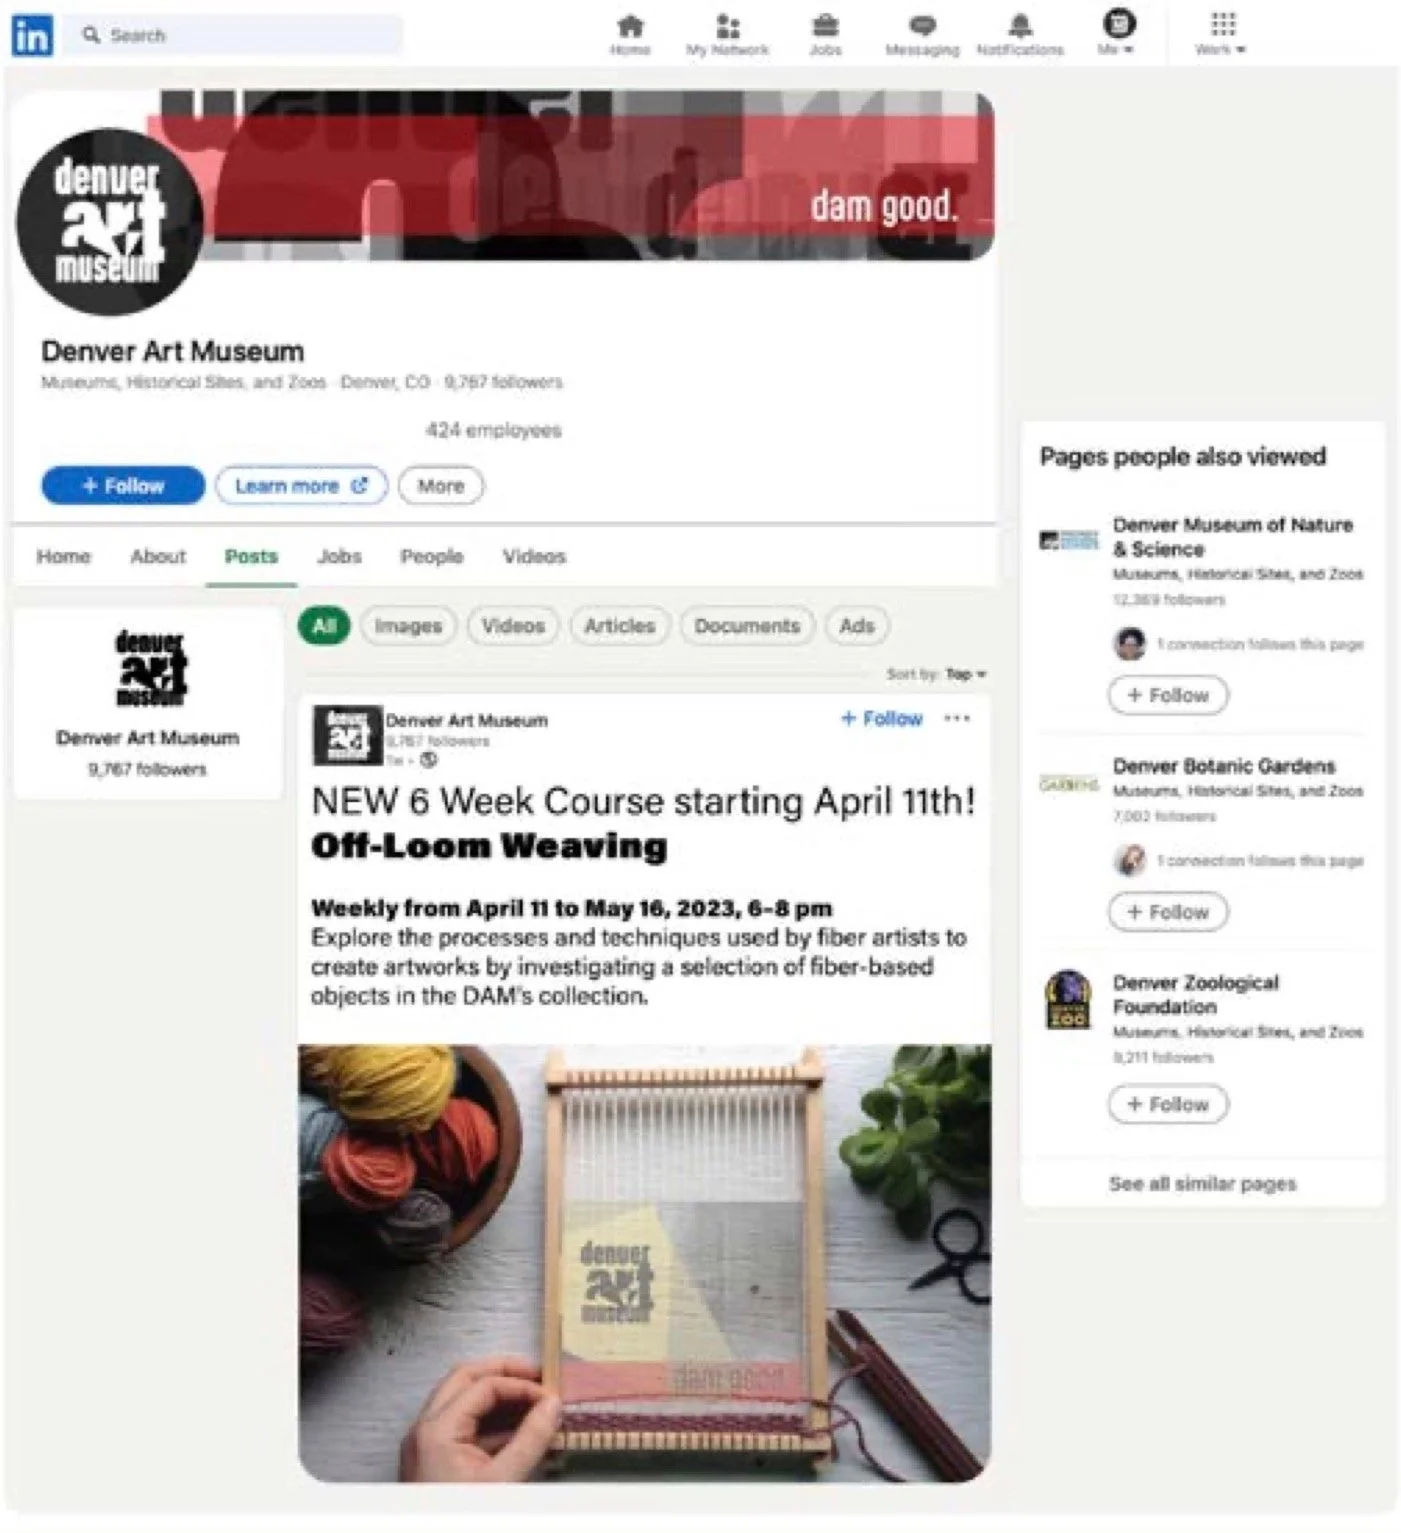
Task: Filter posts by Documents chip
Action: (x=747, y=626)
